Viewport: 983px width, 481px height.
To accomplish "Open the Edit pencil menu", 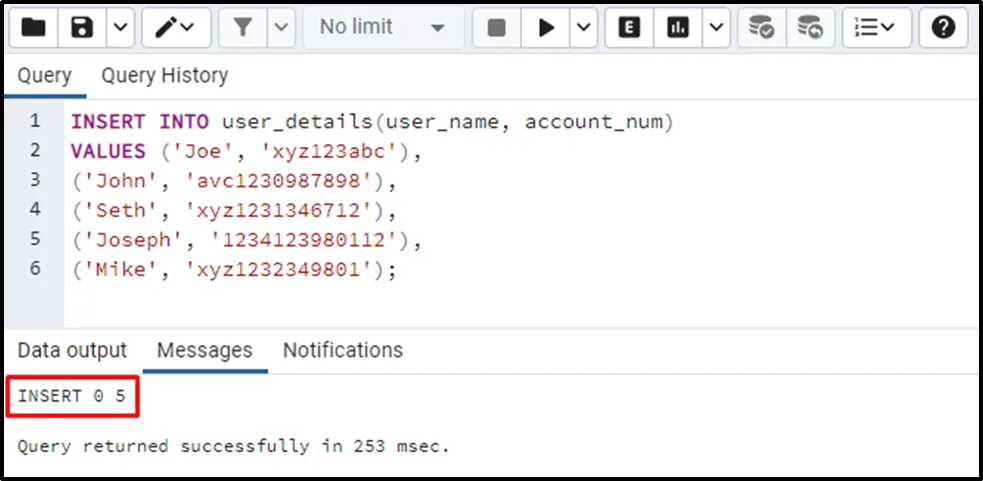I will (x=174, y=28).
